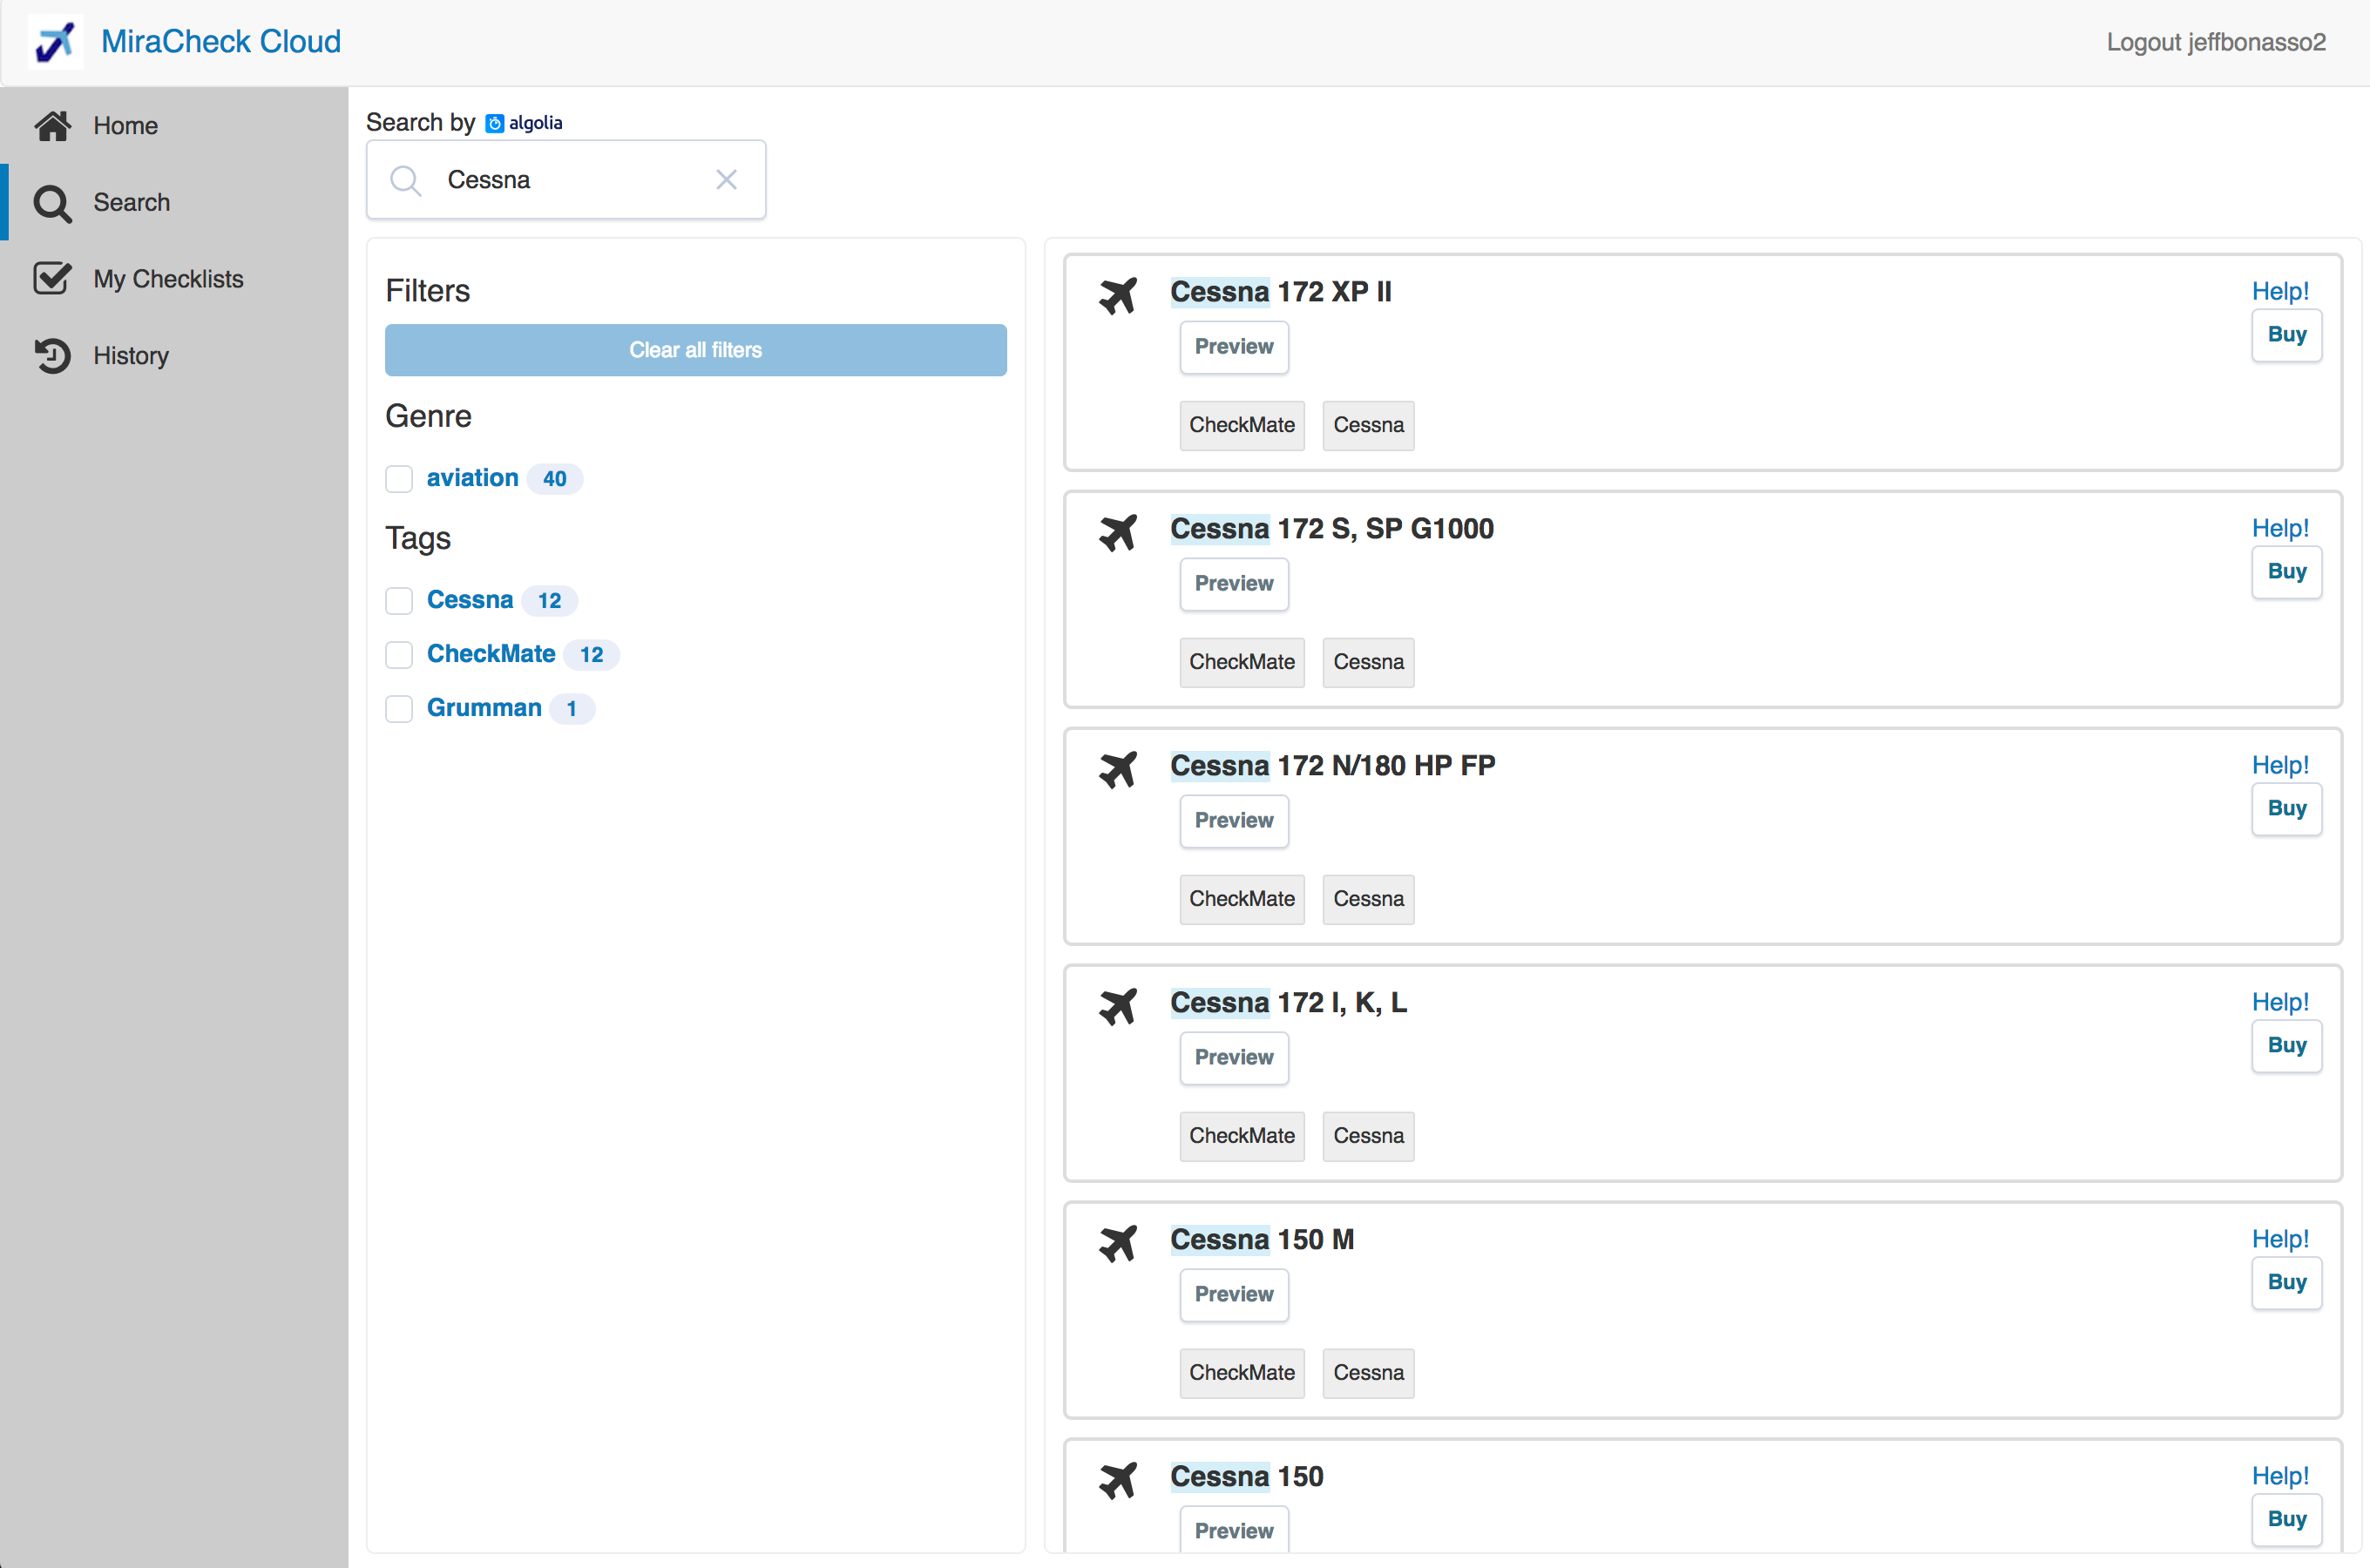Click the MiraCheck Cloud title link
2370x1568 pixels.
pyautogui.click(x=221, y=42)
